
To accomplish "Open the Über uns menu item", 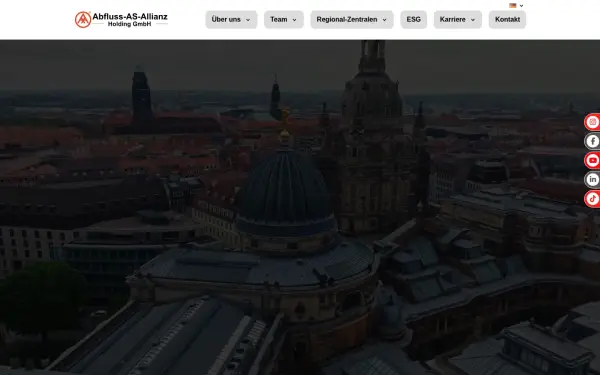I will 231,20.
